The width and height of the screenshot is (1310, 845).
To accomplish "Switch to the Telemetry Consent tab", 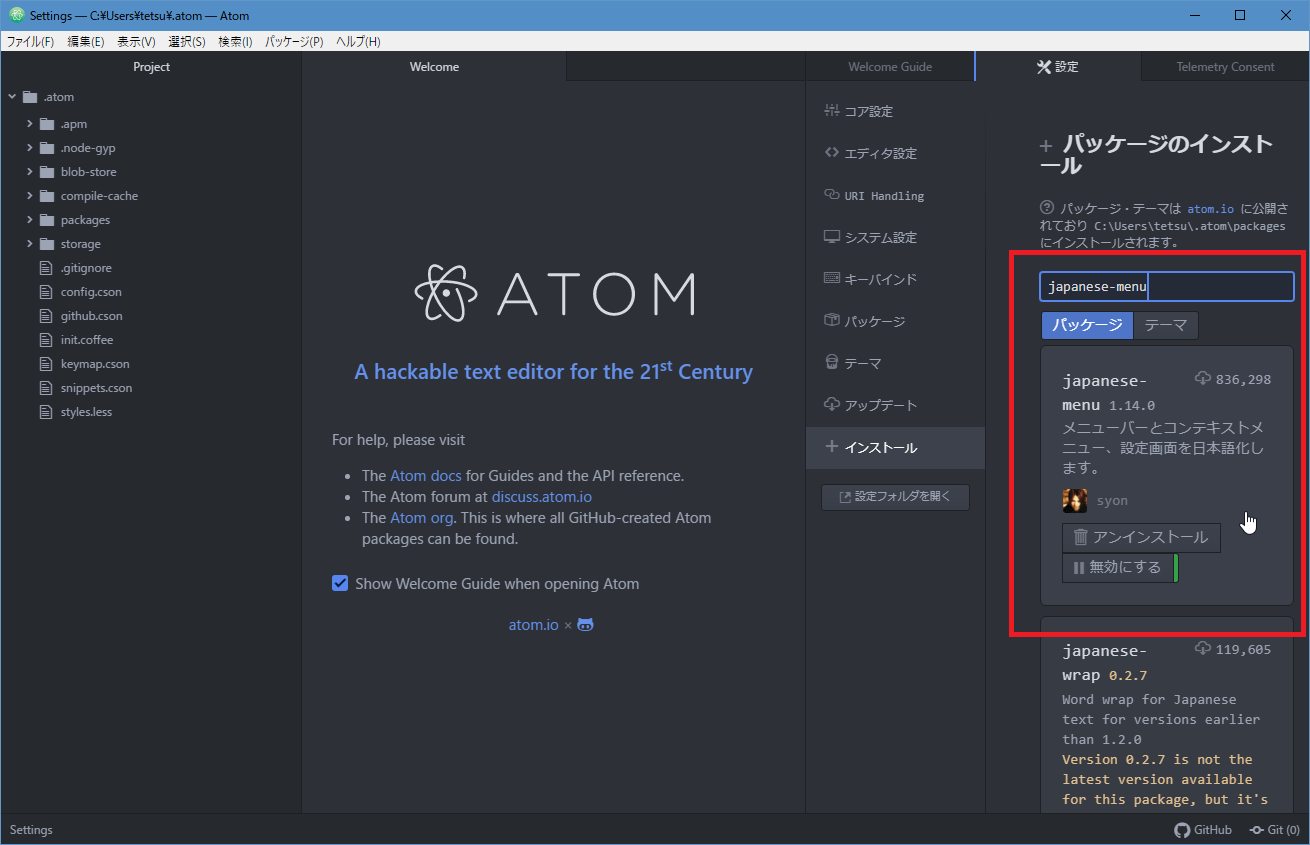I will [1225, 67].
